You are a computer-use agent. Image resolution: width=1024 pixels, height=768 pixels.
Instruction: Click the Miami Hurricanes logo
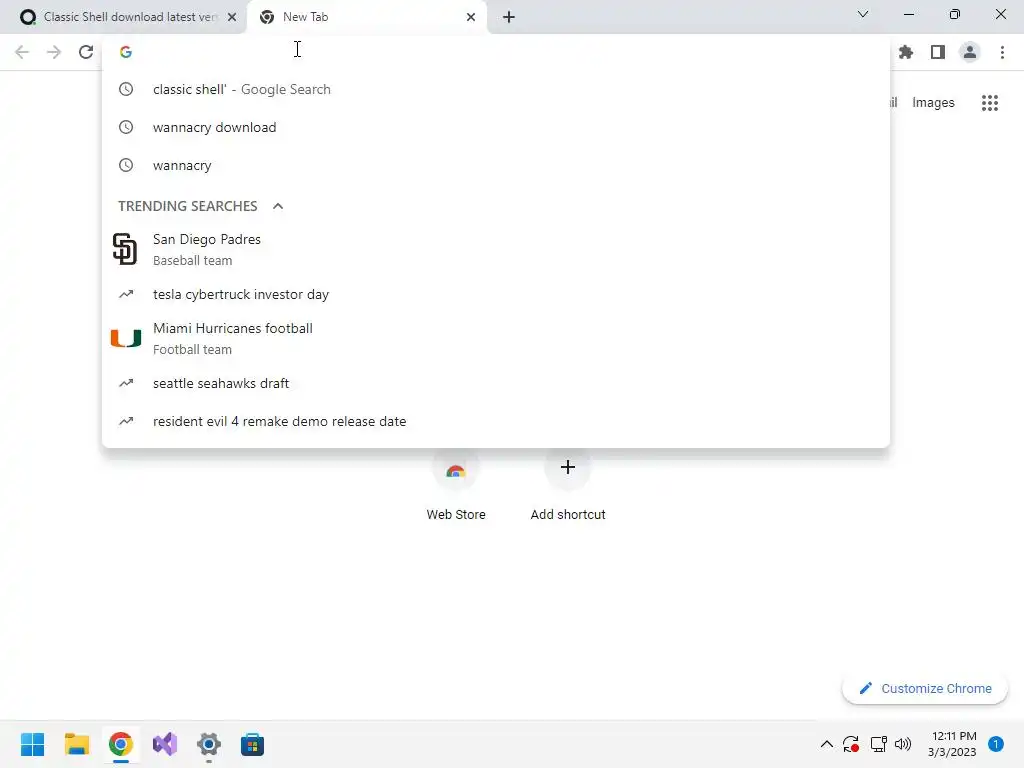pyautogui.click(x=125, y=338)
